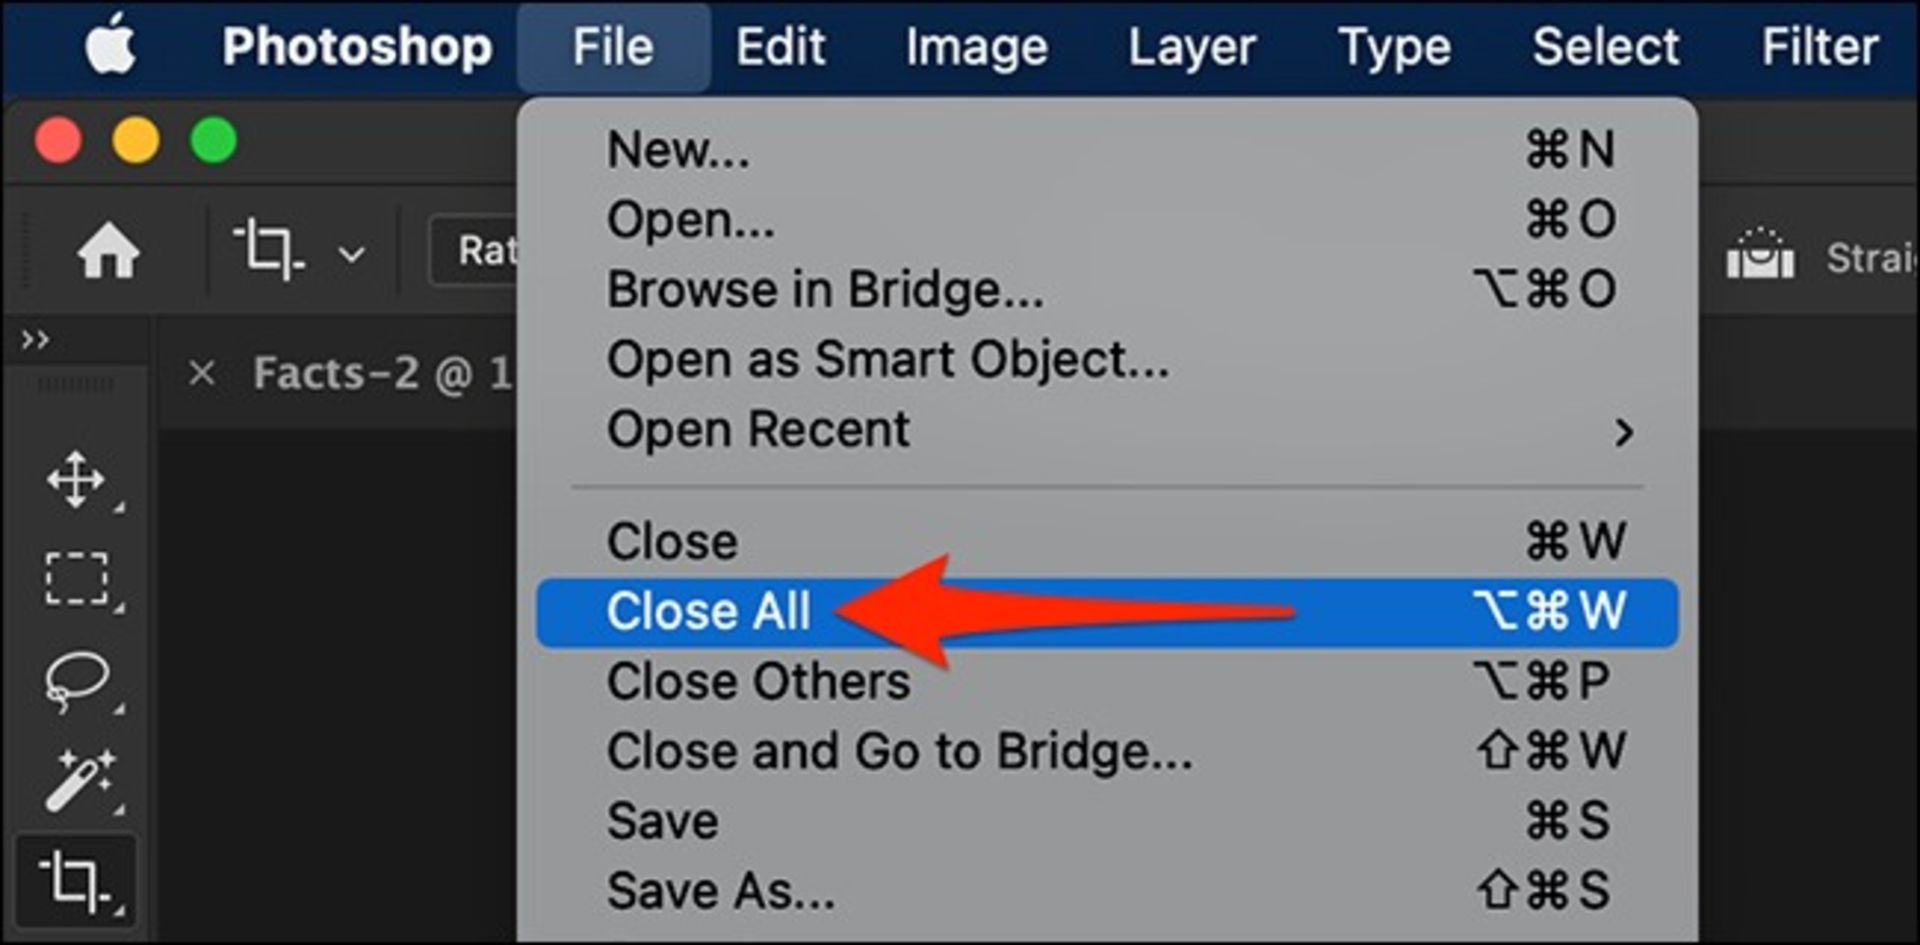Screen dimensions: 1920x945
Task: Open the Apple menu
Action: [111, 45]
